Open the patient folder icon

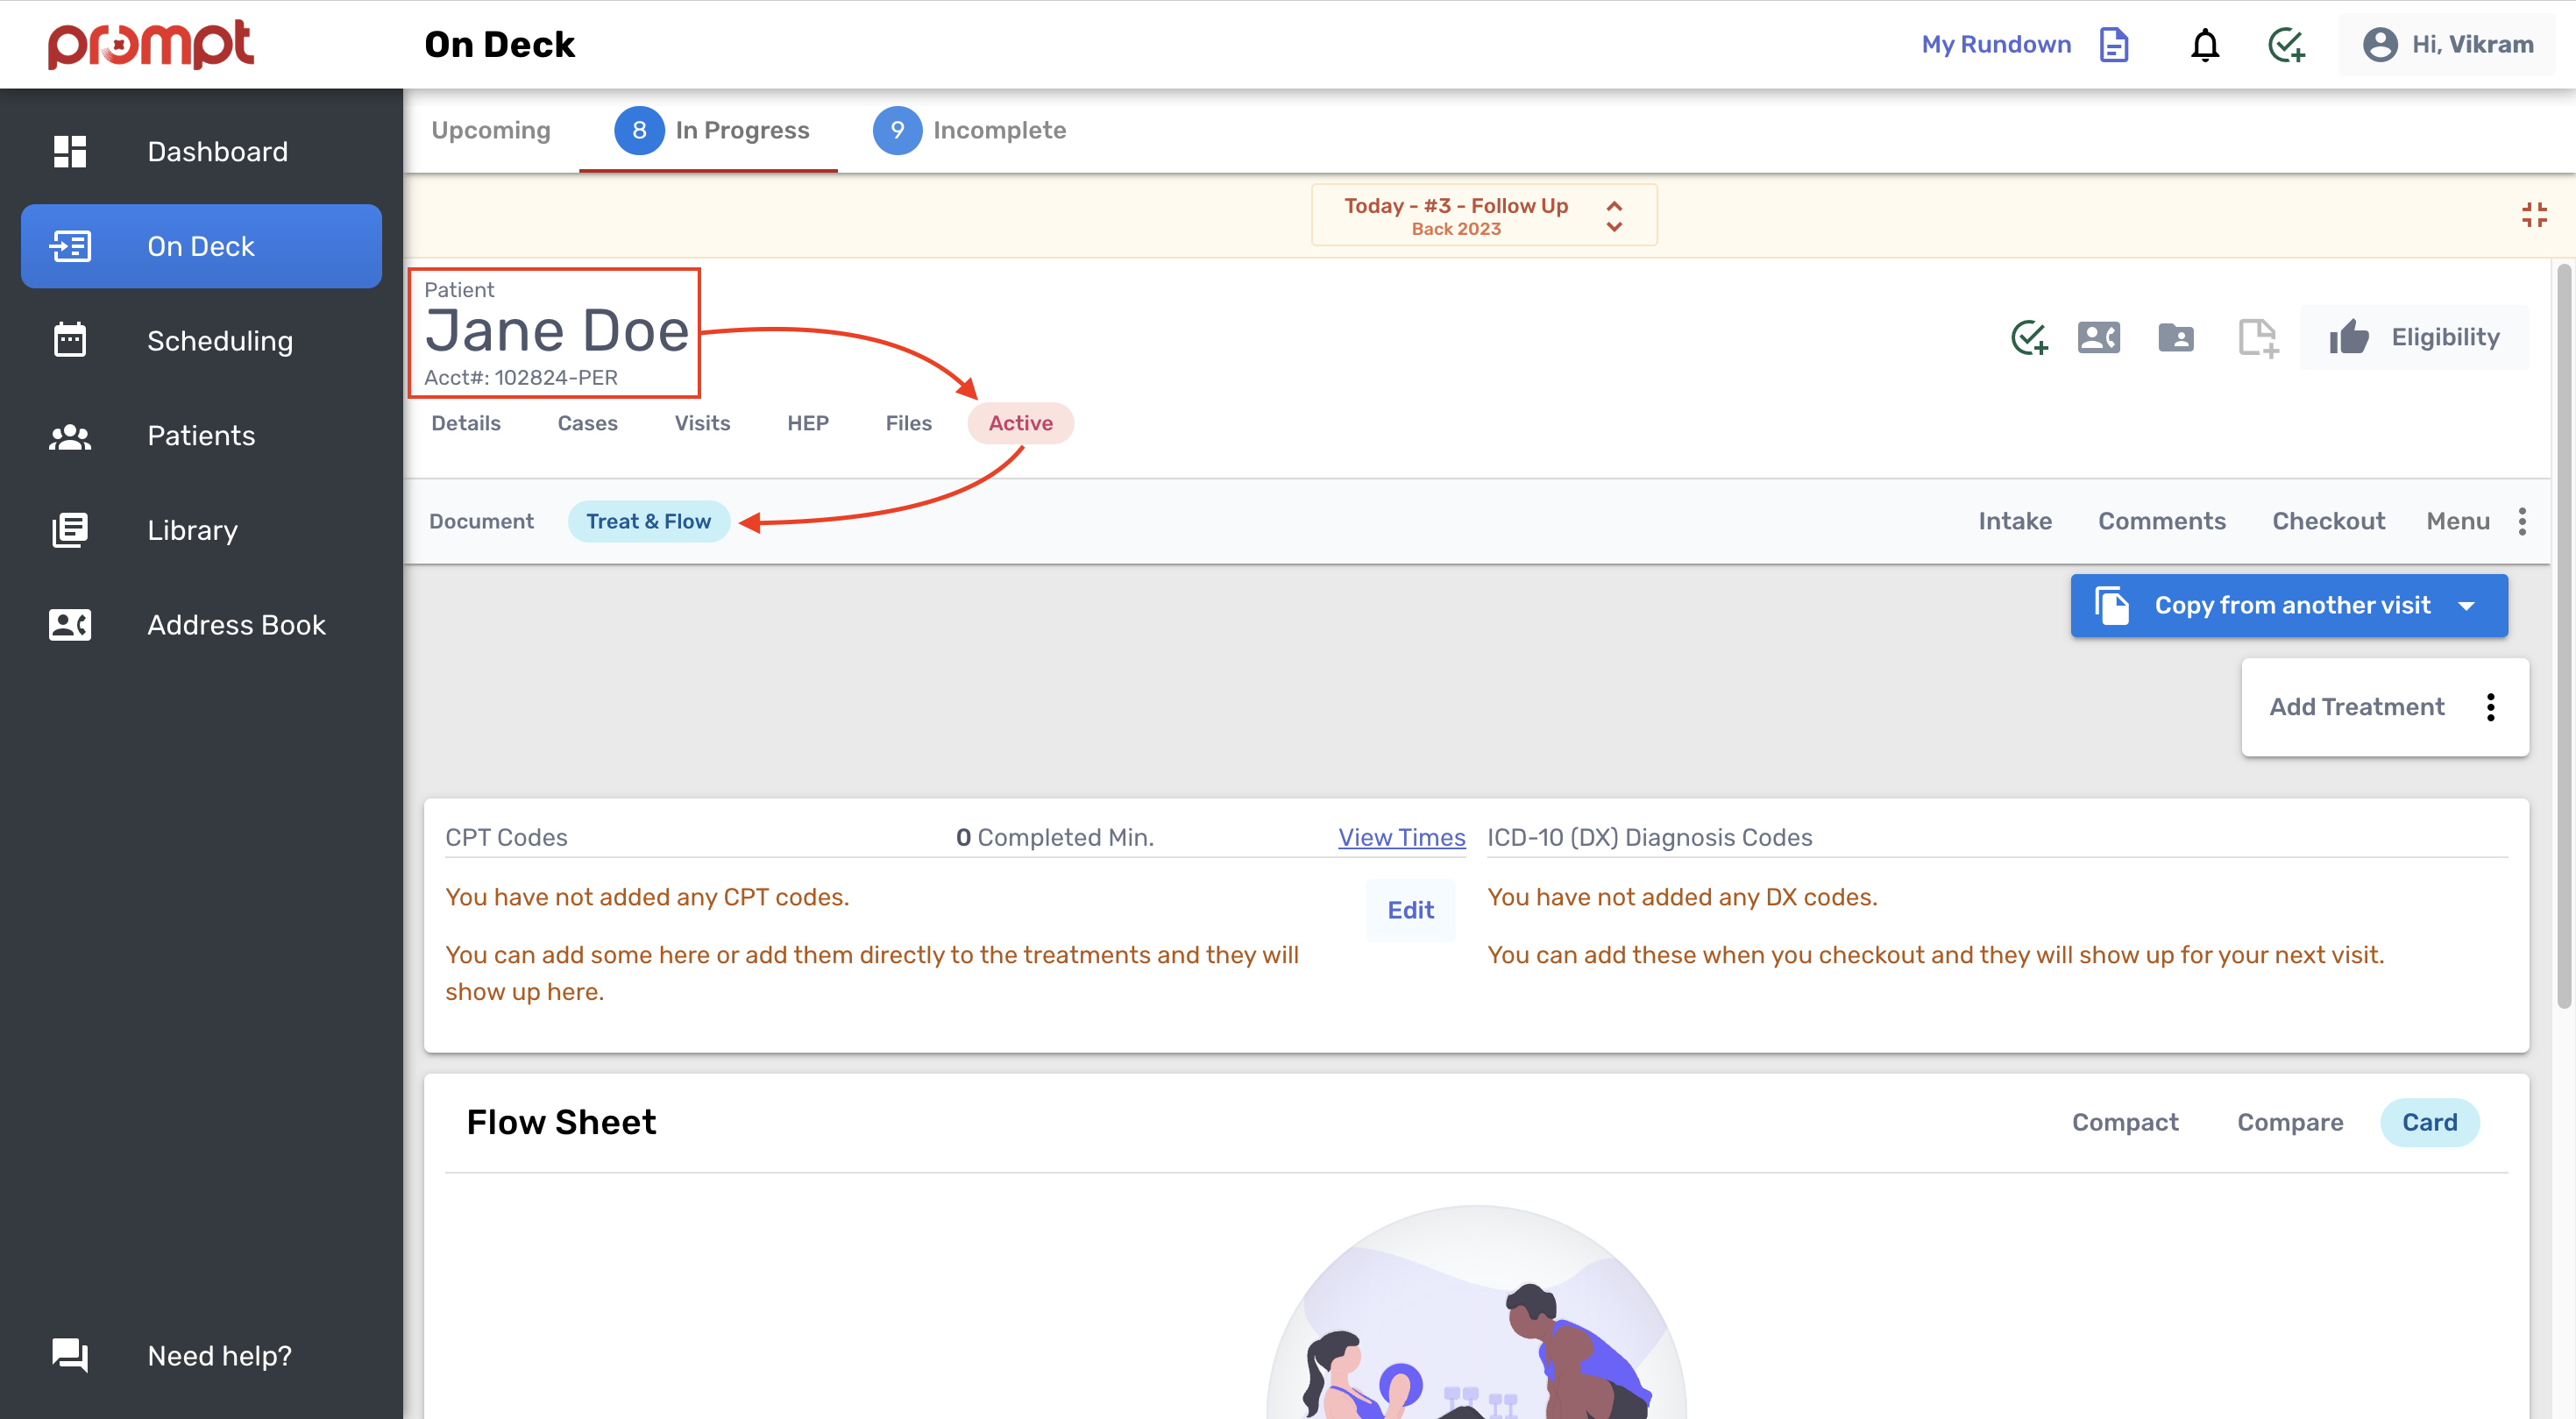pyautogui.click(x=2177, y=338)
